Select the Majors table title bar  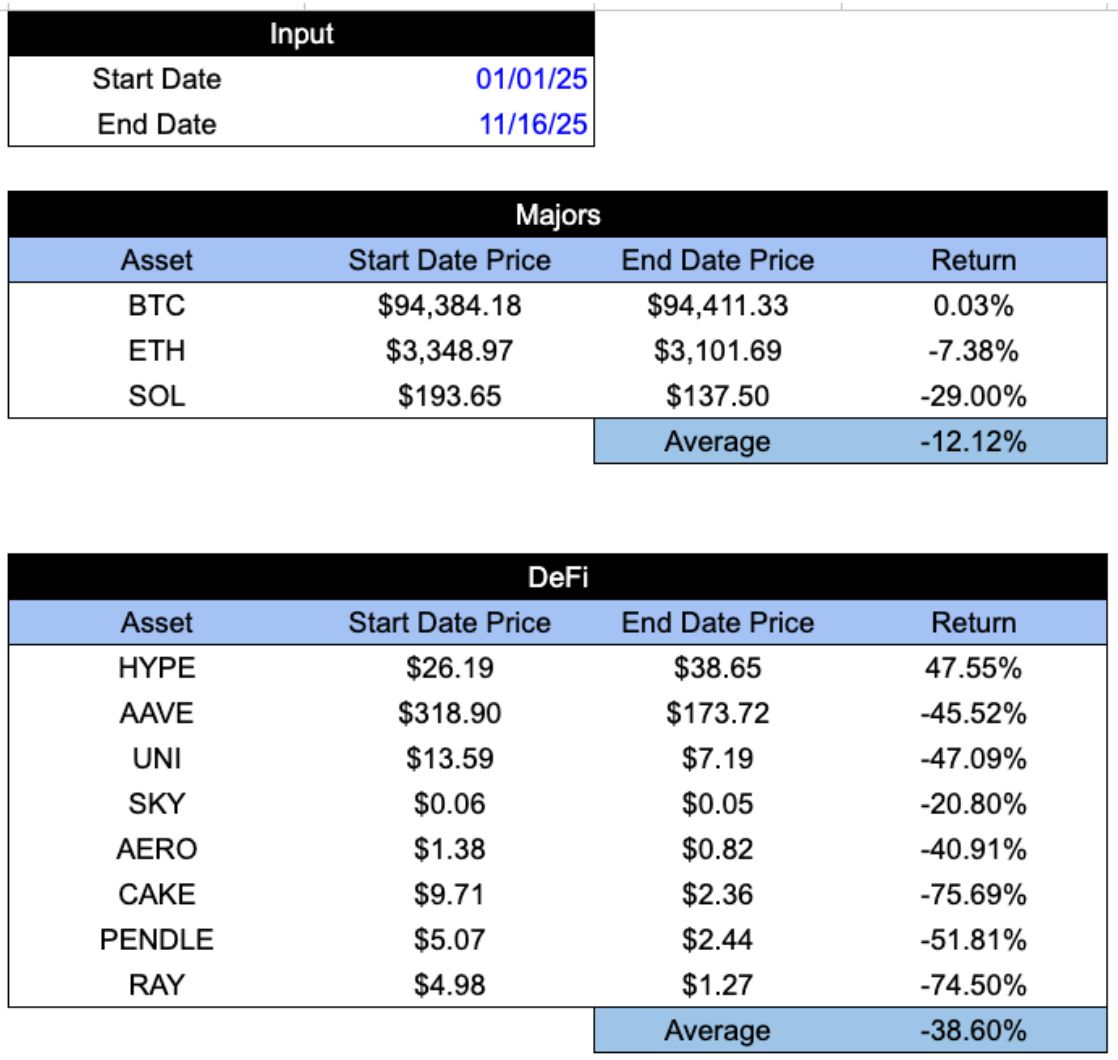[557, 214]
